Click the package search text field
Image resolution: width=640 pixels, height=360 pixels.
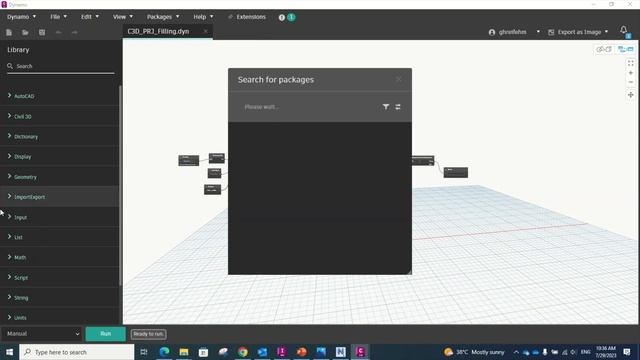308,107
